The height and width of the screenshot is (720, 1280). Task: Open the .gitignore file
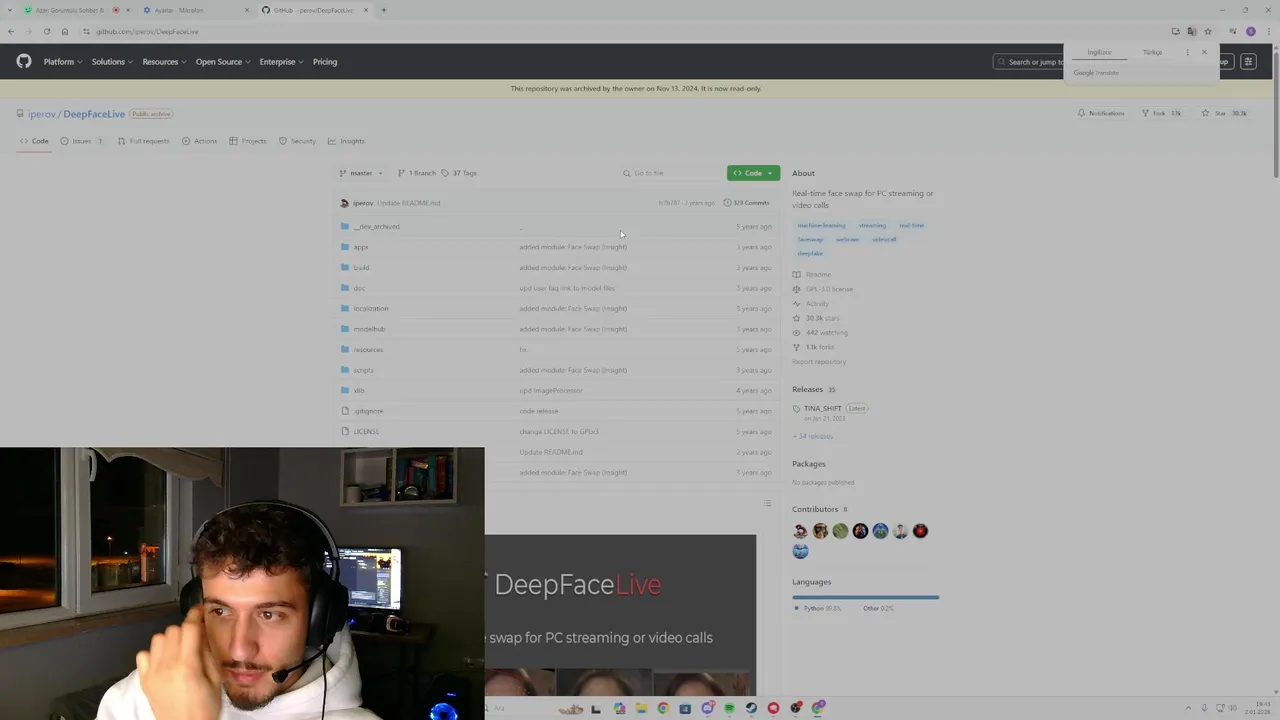(368, 411)
